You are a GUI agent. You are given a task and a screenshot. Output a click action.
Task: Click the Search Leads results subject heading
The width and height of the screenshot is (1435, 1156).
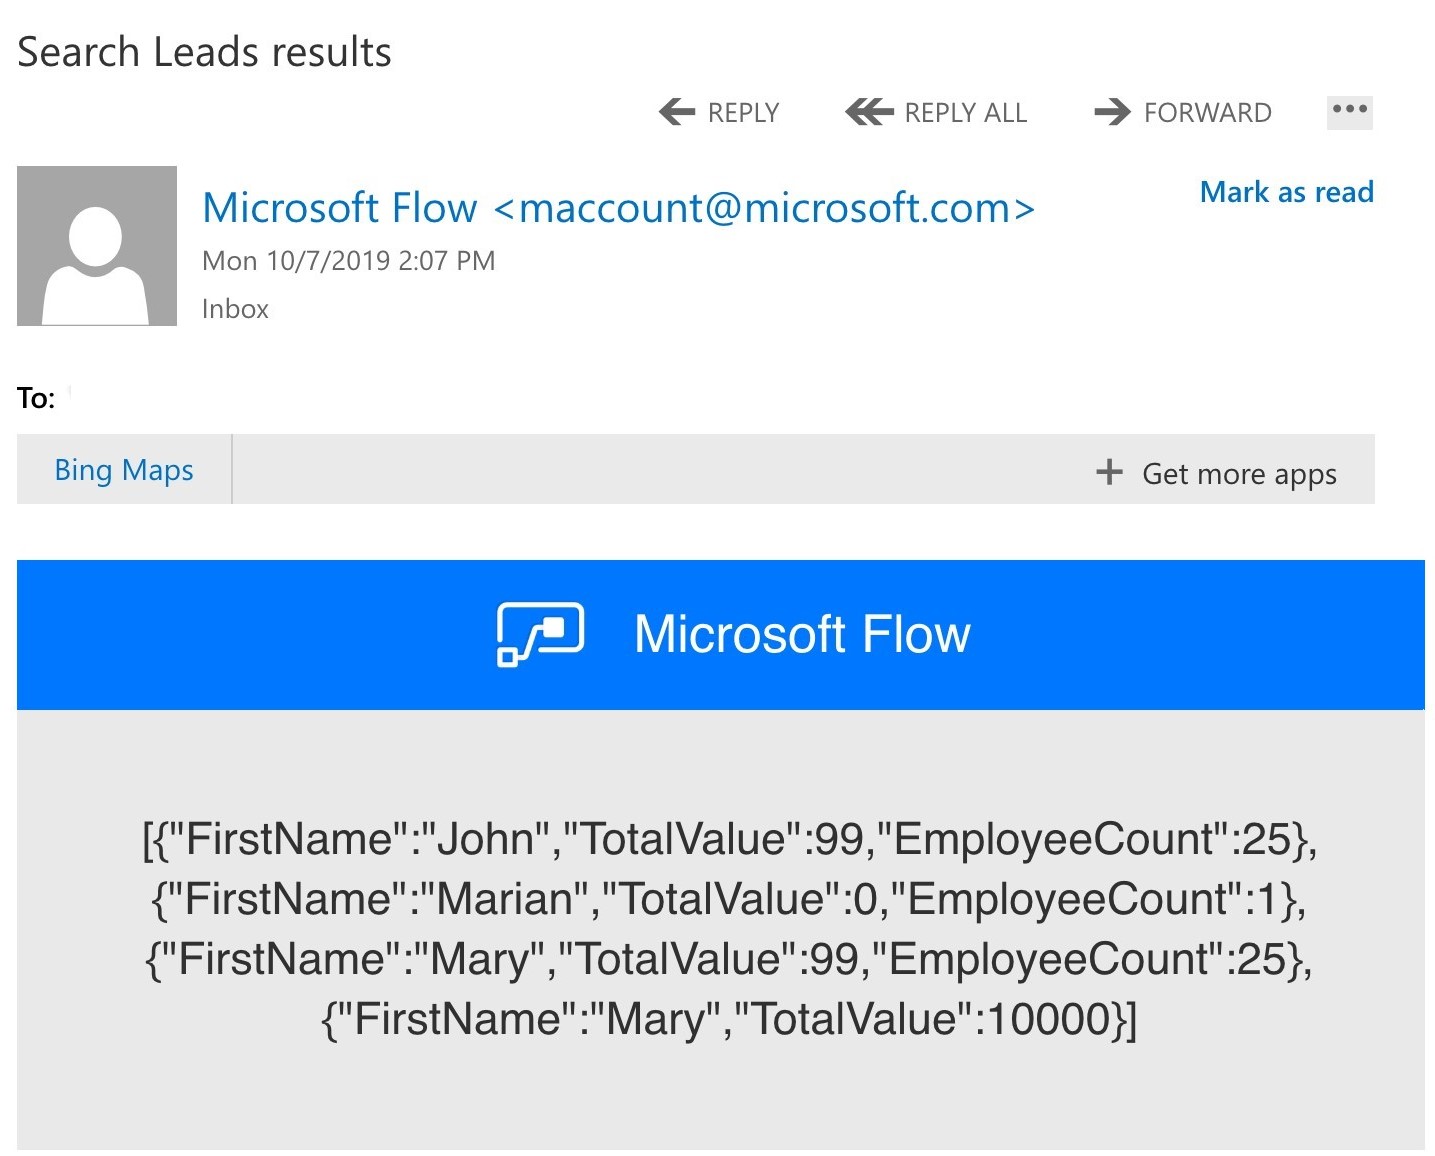pyautogui.click(x=205, y=52)
